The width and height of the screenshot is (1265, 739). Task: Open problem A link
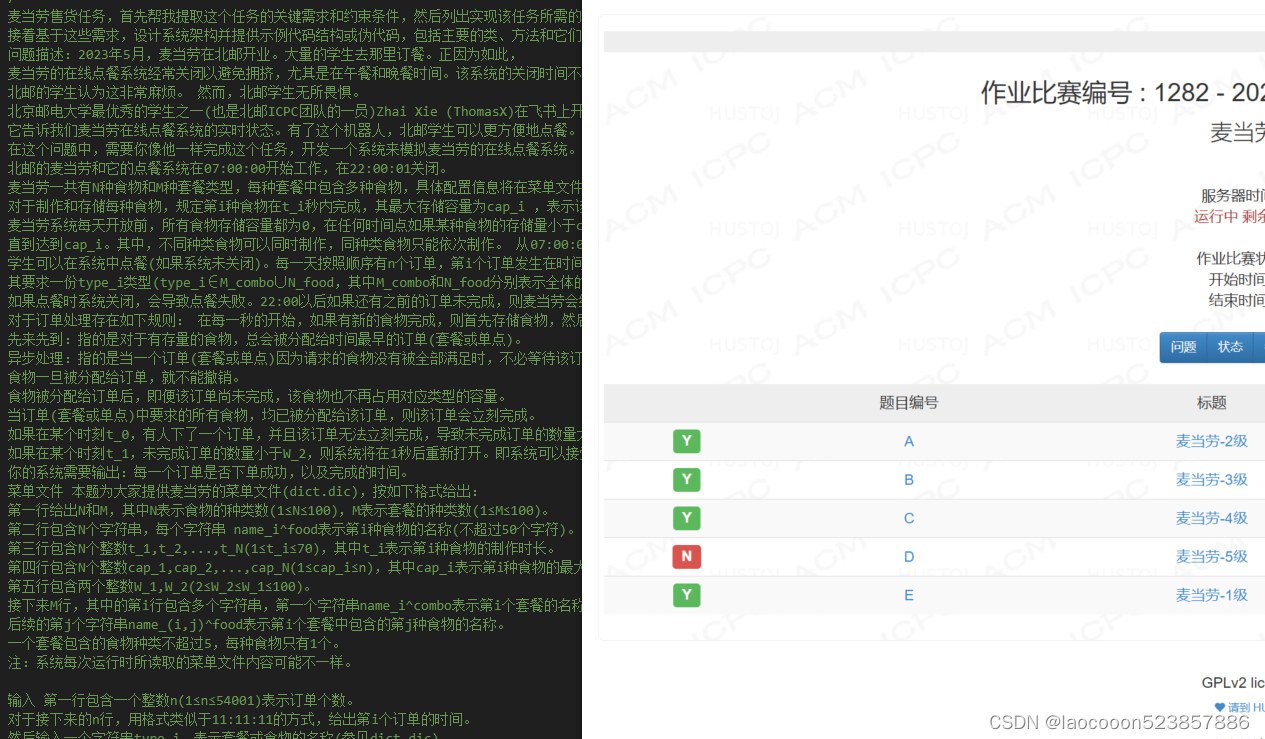click(908, 441)
